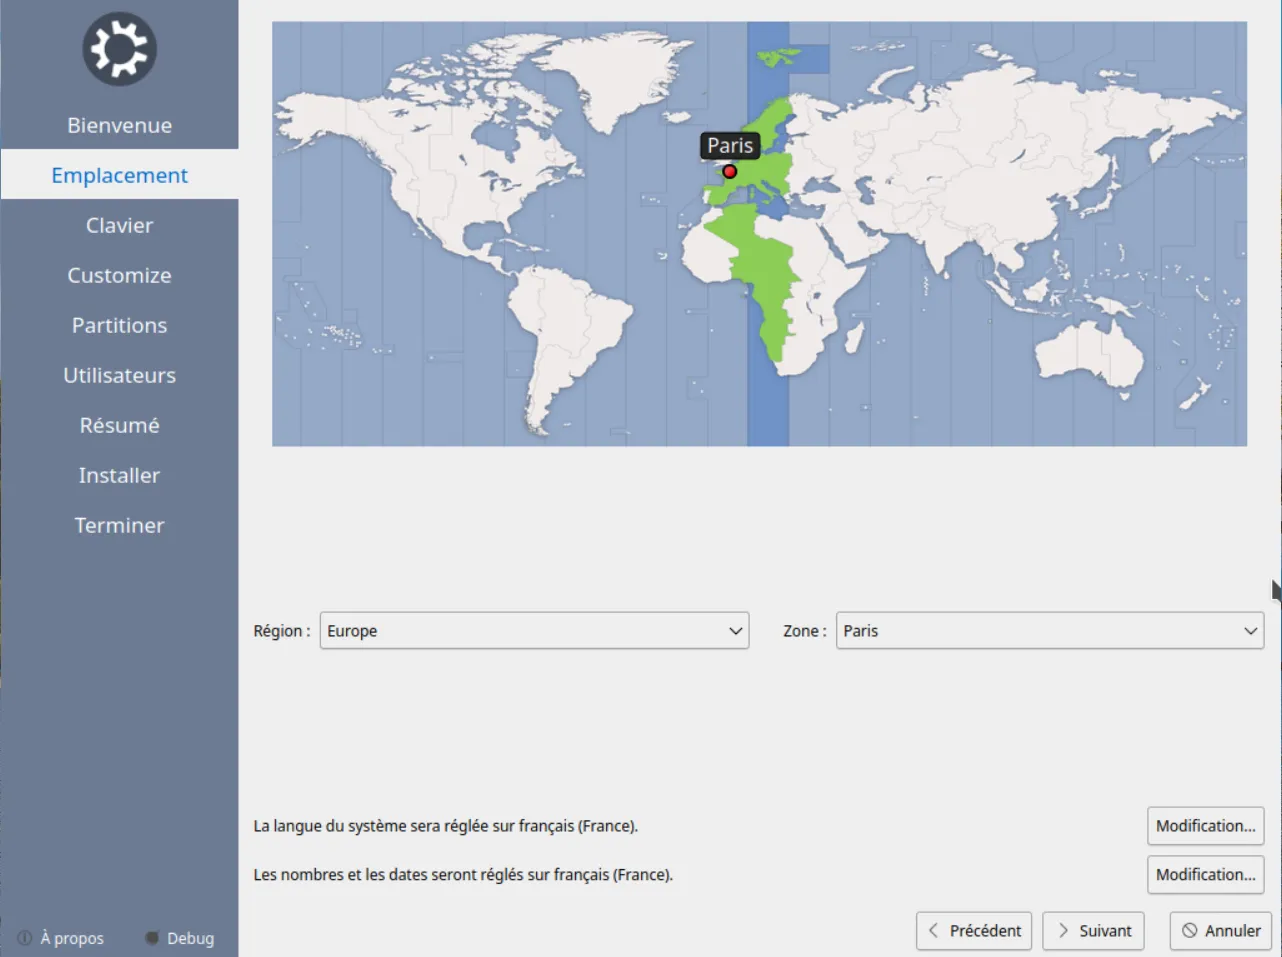
Task: Select the Customize step in sidebar
Action: tap(119, 275)
